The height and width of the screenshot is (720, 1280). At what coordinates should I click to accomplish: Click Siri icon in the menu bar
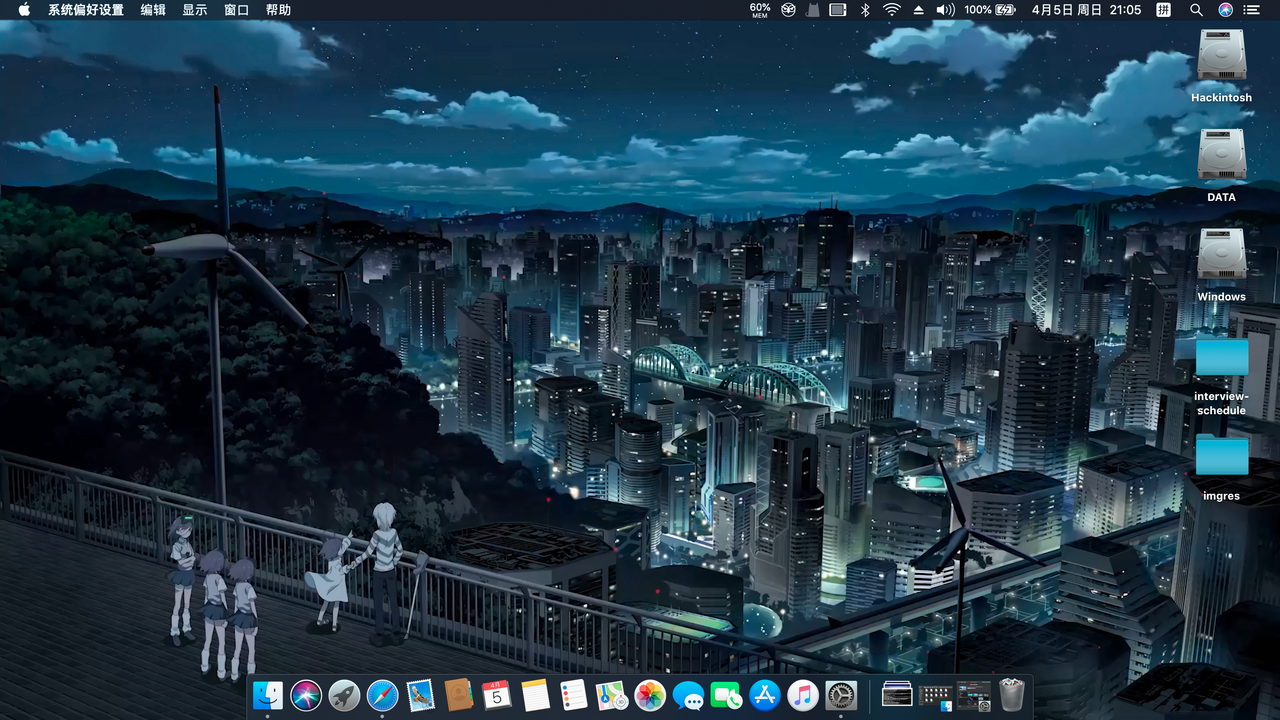(1225, 10)
